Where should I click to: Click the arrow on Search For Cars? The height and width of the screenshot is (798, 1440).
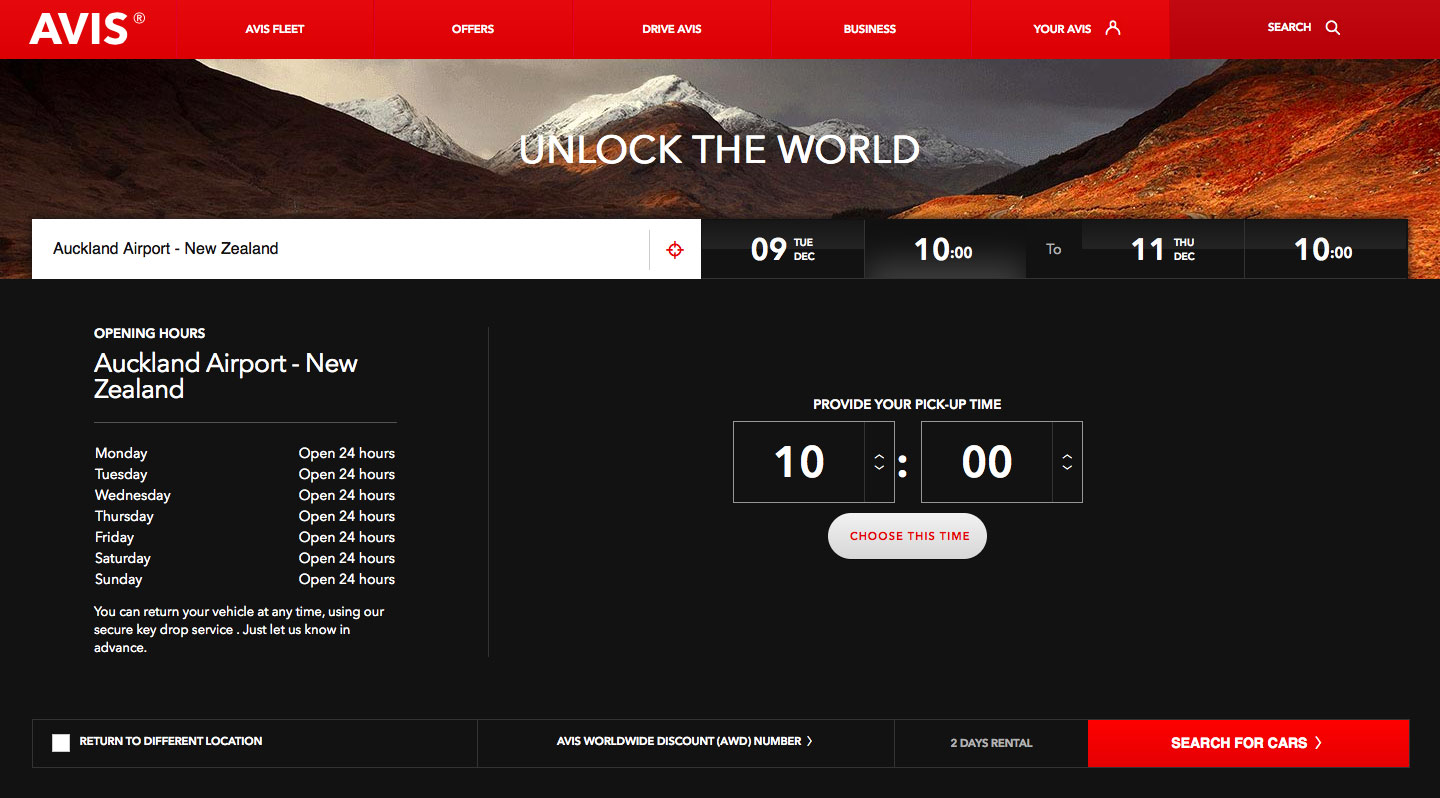coord(1319,743)
